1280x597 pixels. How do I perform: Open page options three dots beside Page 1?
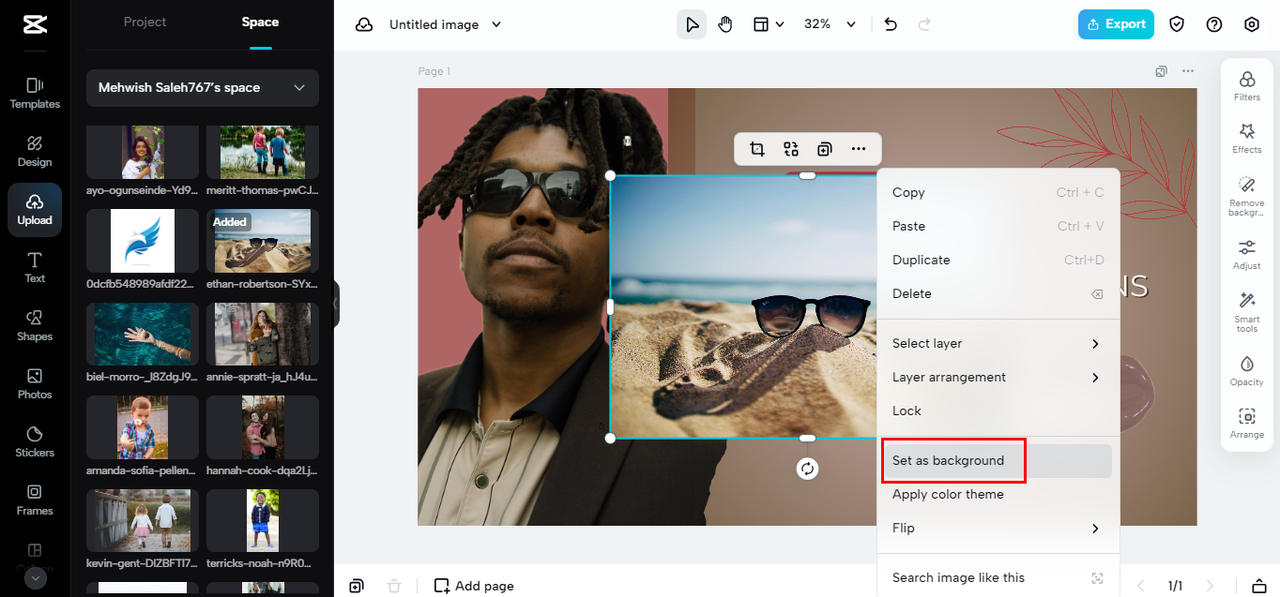(x=1188, y=71)
